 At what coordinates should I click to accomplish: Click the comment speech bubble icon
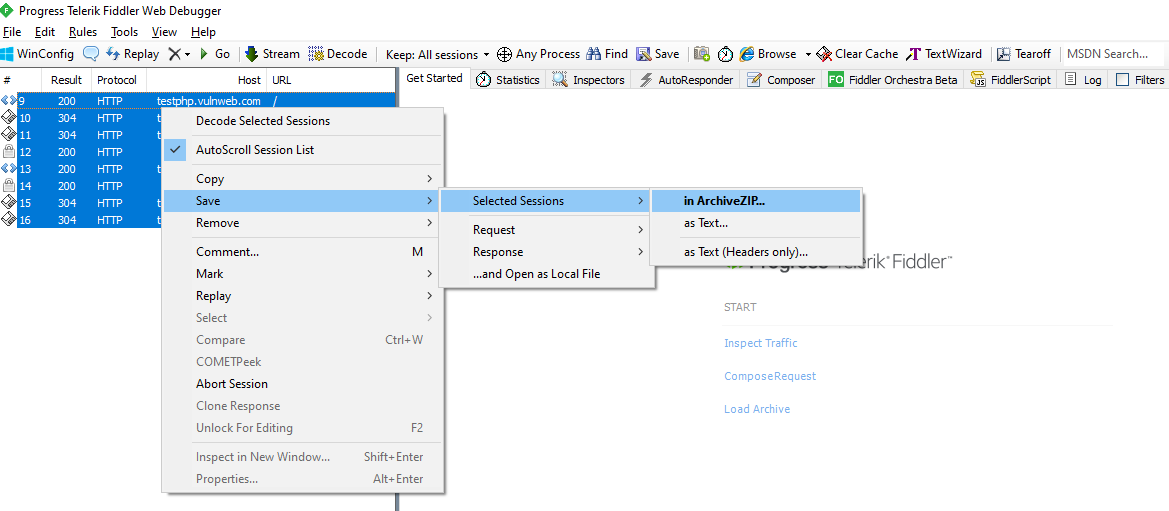(90, 54)
